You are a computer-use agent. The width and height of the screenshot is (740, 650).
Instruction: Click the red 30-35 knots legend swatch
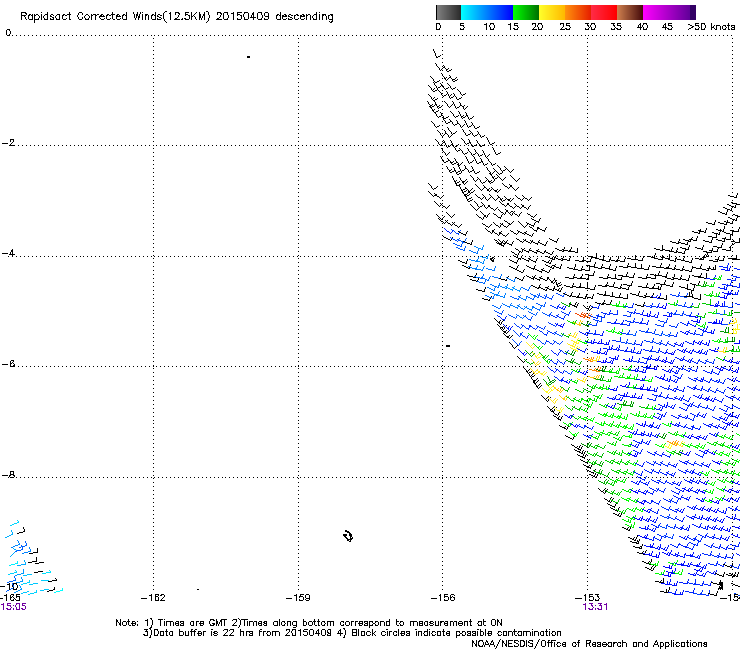pos(604,12)
